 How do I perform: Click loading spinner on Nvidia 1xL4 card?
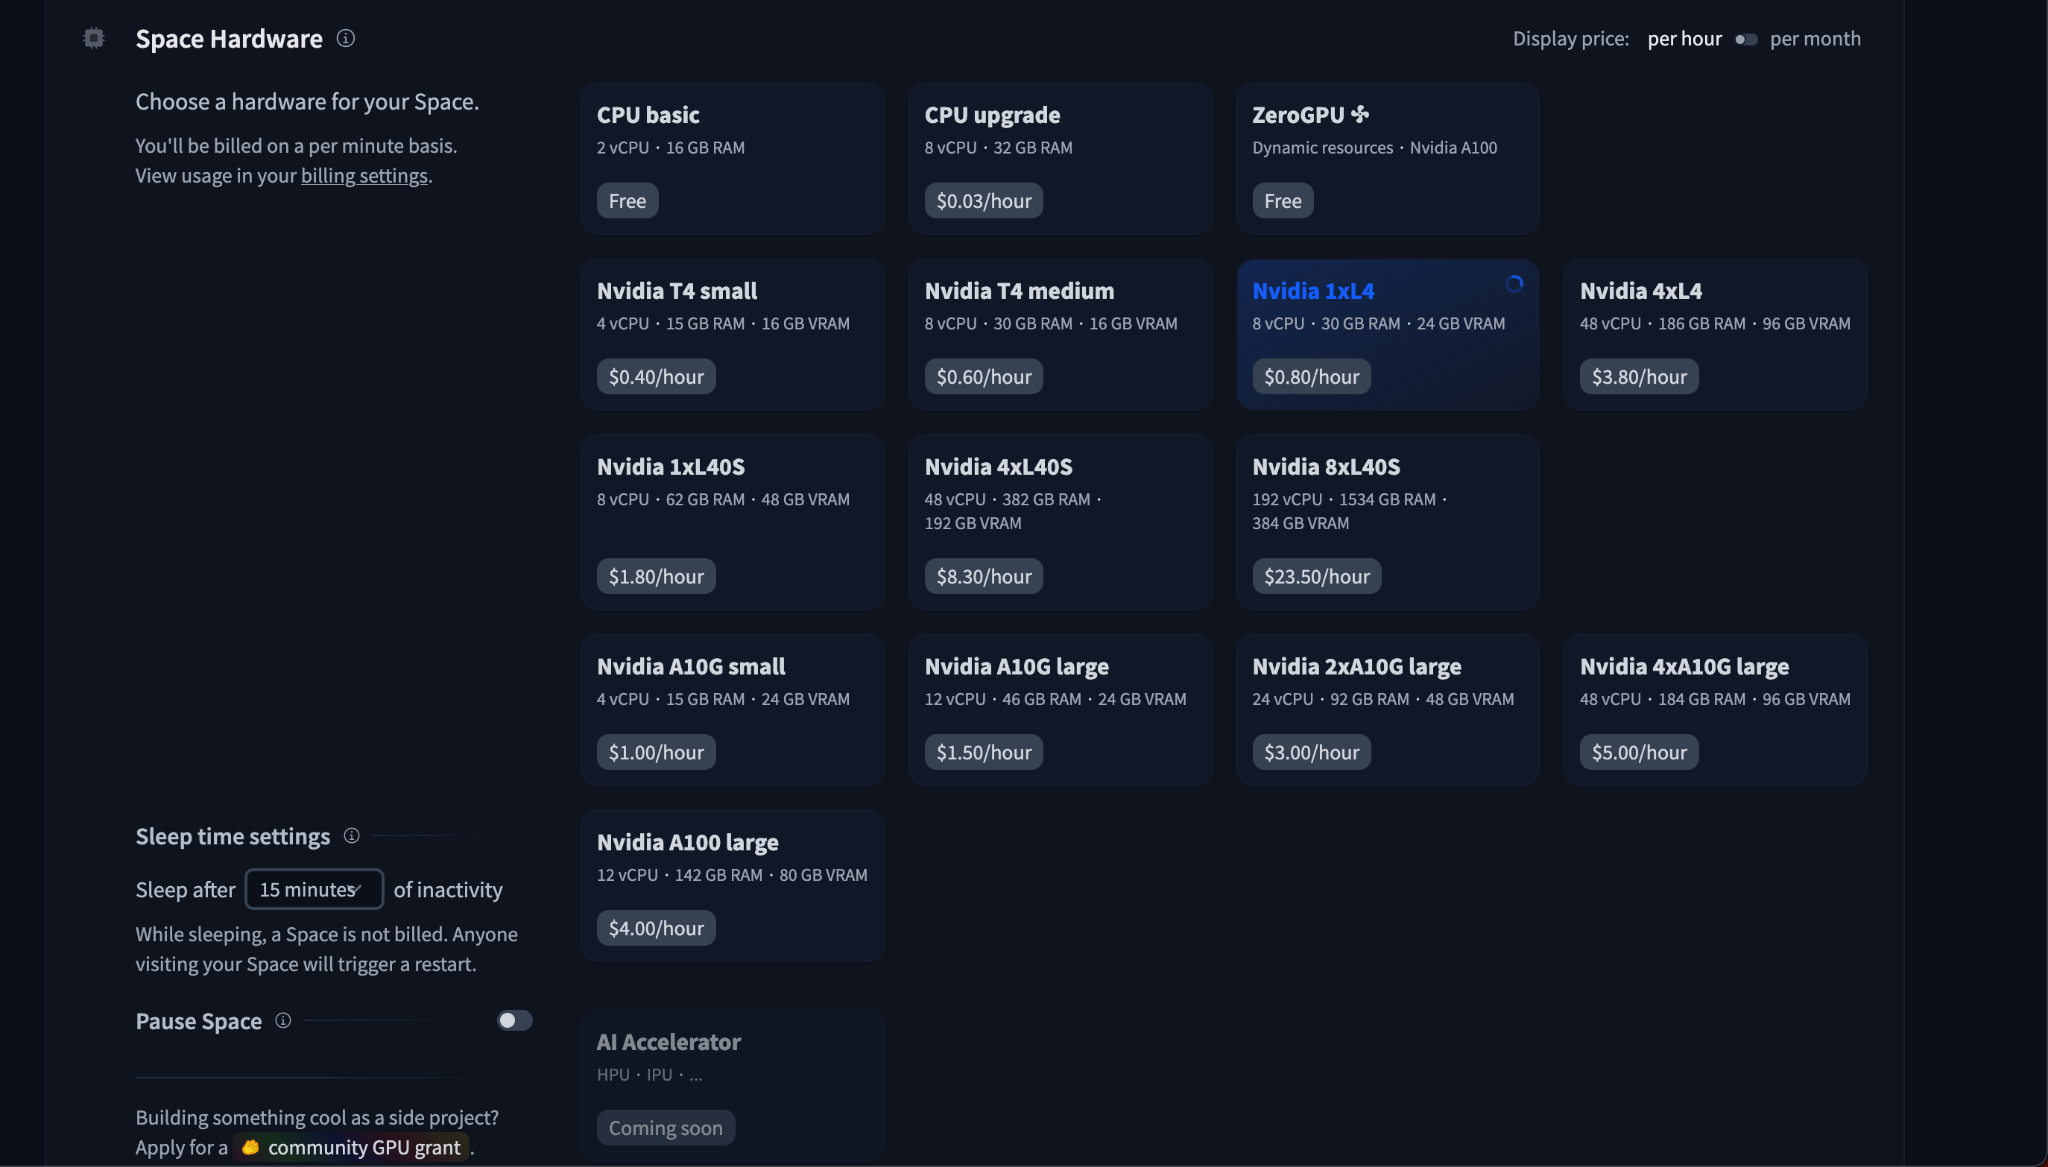click(1514, 284)
